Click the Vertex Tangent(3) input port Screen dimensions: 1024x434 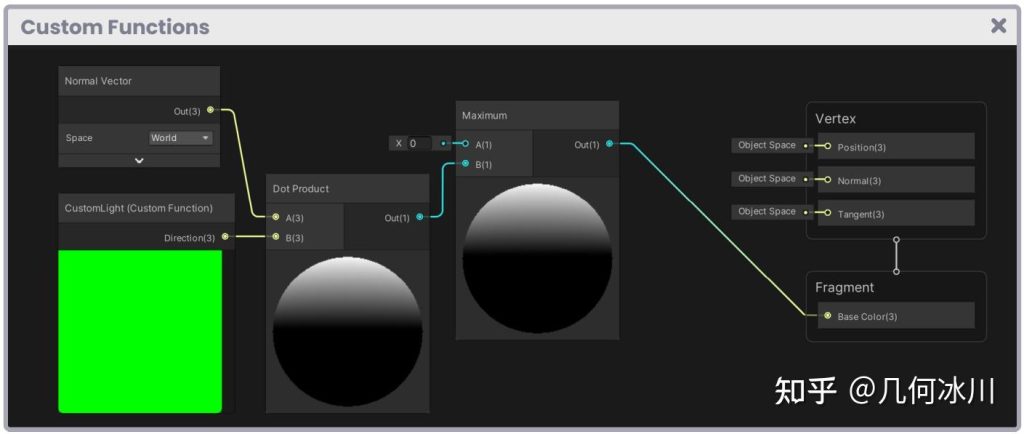pos(827,213)
